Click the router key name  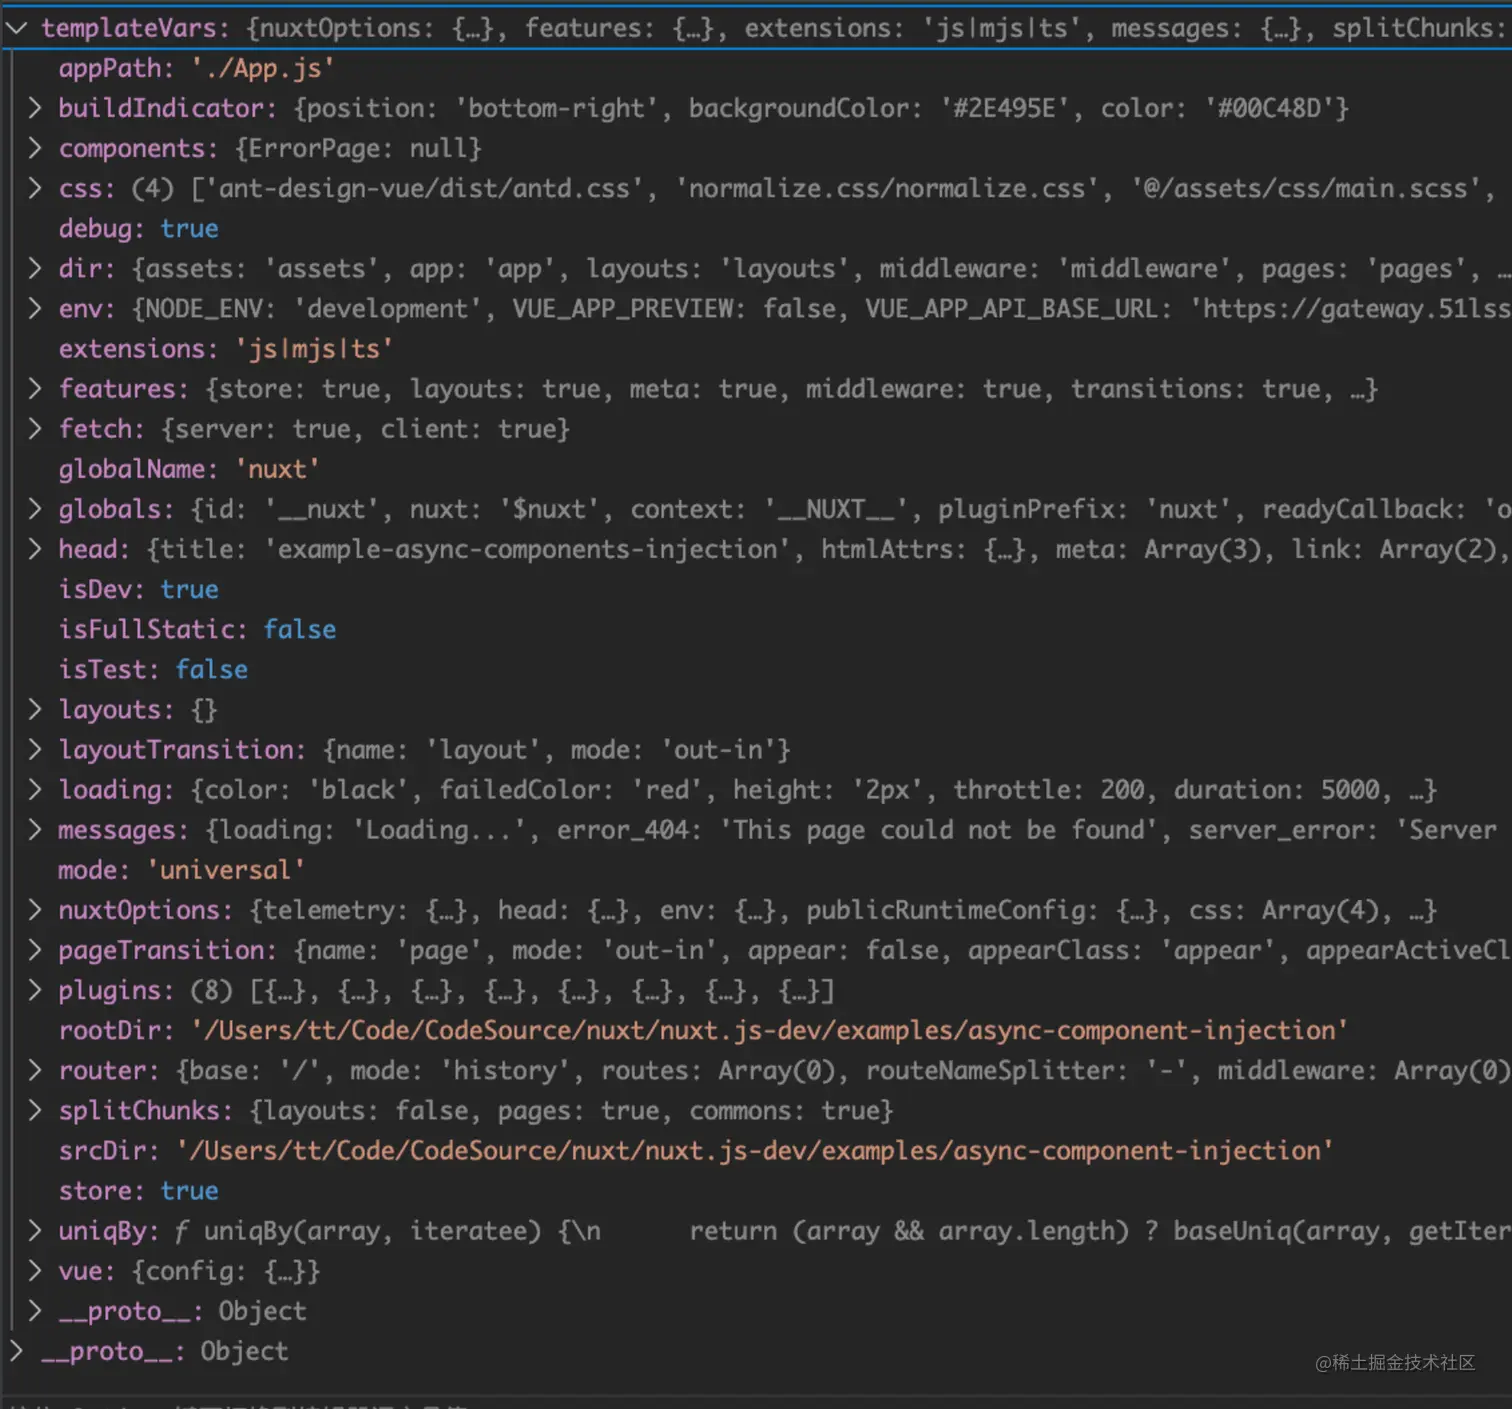point(102,1070)
